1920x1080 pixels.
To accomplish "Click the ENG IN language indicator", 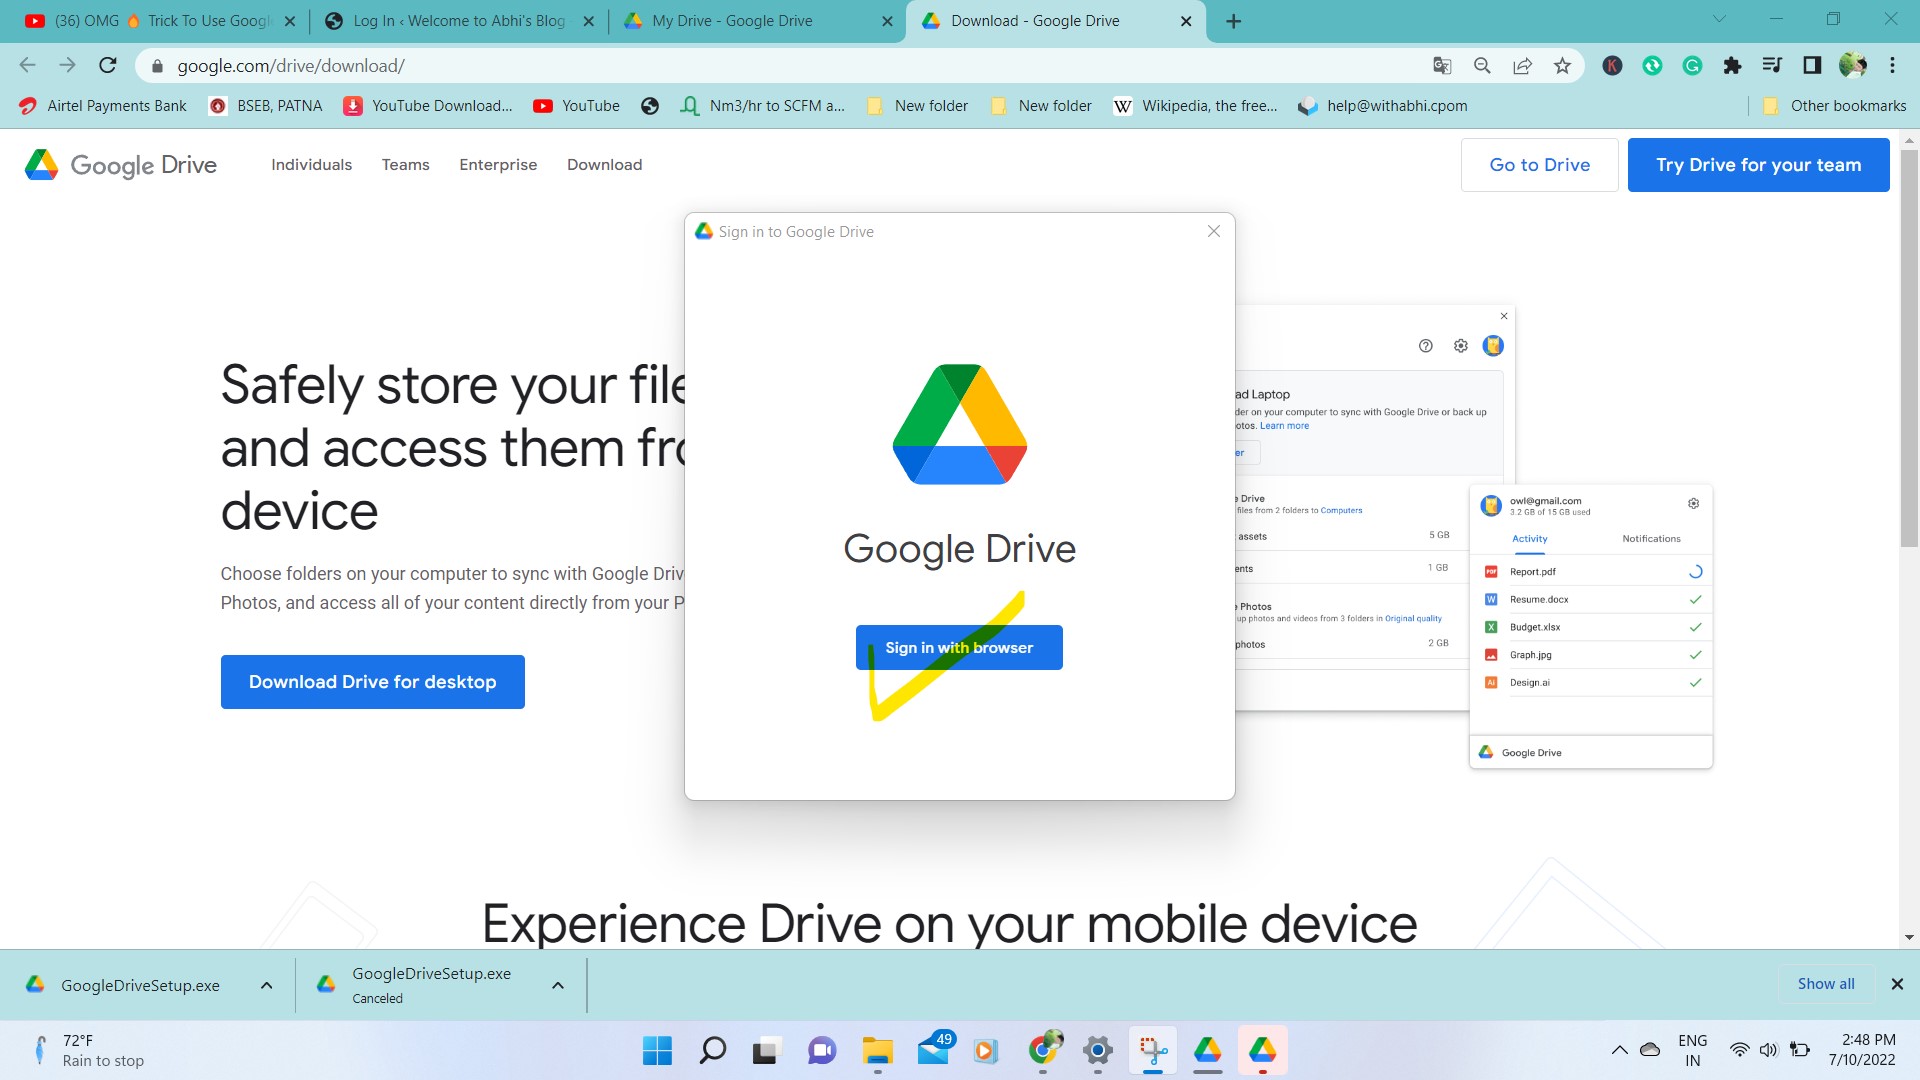I will [1692, 1050].
